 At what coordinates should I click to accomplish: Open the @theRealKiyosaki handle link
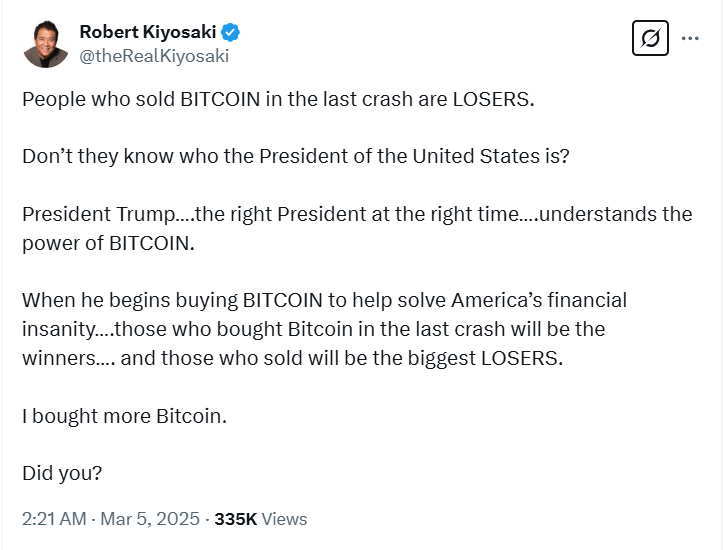[x=154, y=56]
